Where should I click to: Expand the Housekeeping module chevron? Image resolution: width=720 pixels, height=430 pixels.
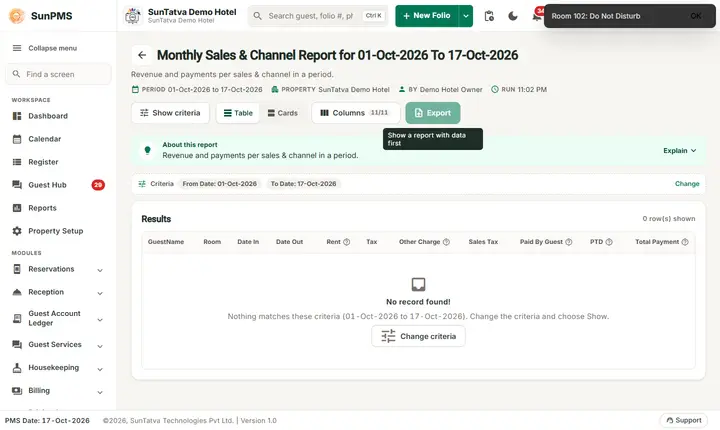100,369
